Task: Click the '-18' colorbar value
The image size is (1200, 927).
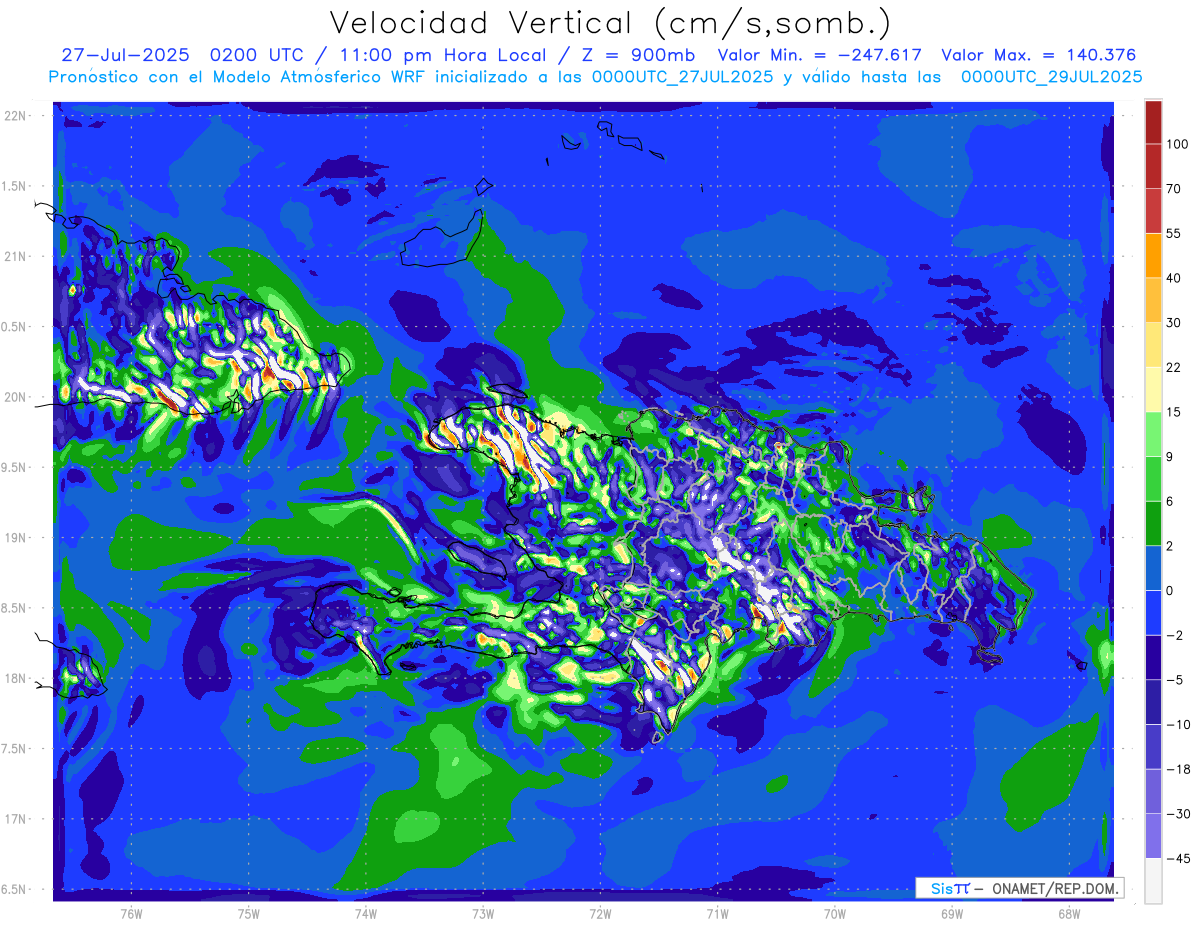Action: point(1178,768)
